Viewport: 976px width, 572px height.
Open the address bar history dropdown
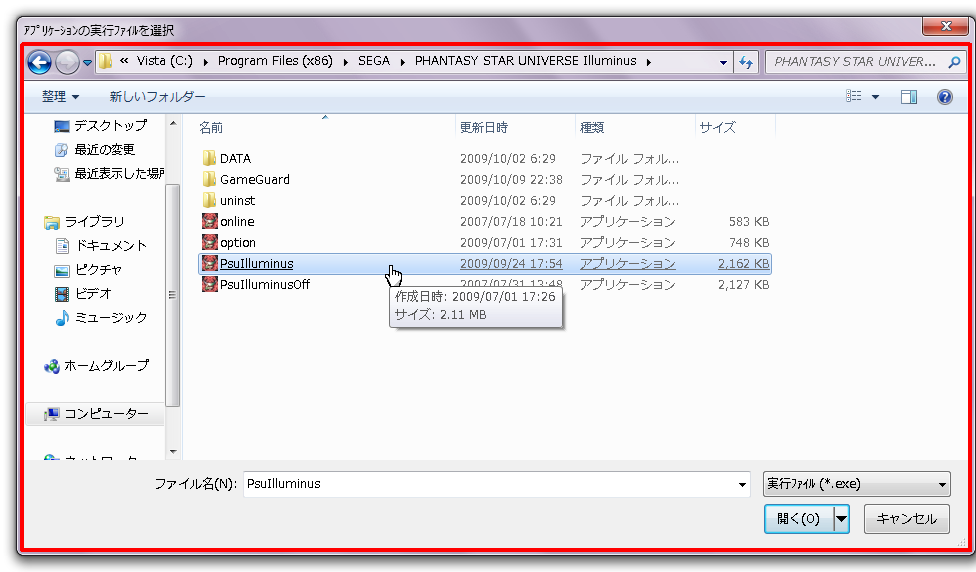(x=723, y=62)
